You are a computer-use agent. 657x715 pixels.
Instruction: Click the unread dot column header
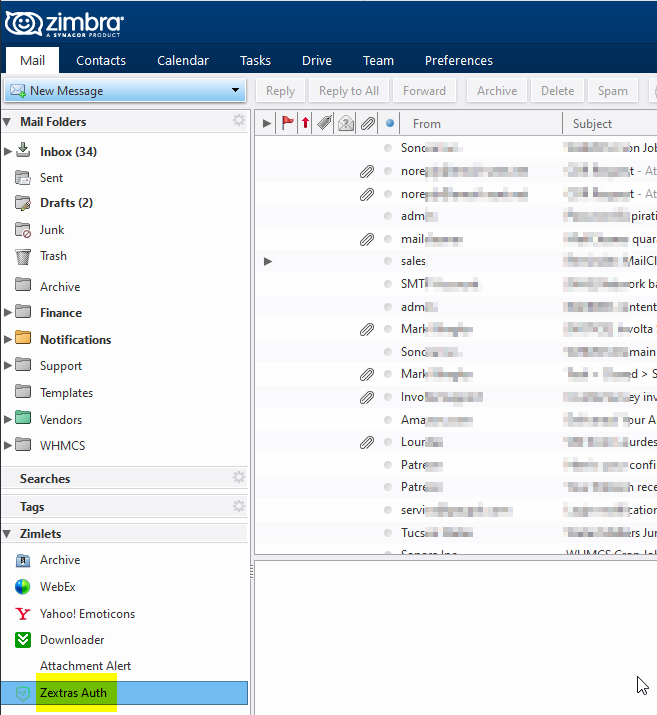tap(389, 123)
